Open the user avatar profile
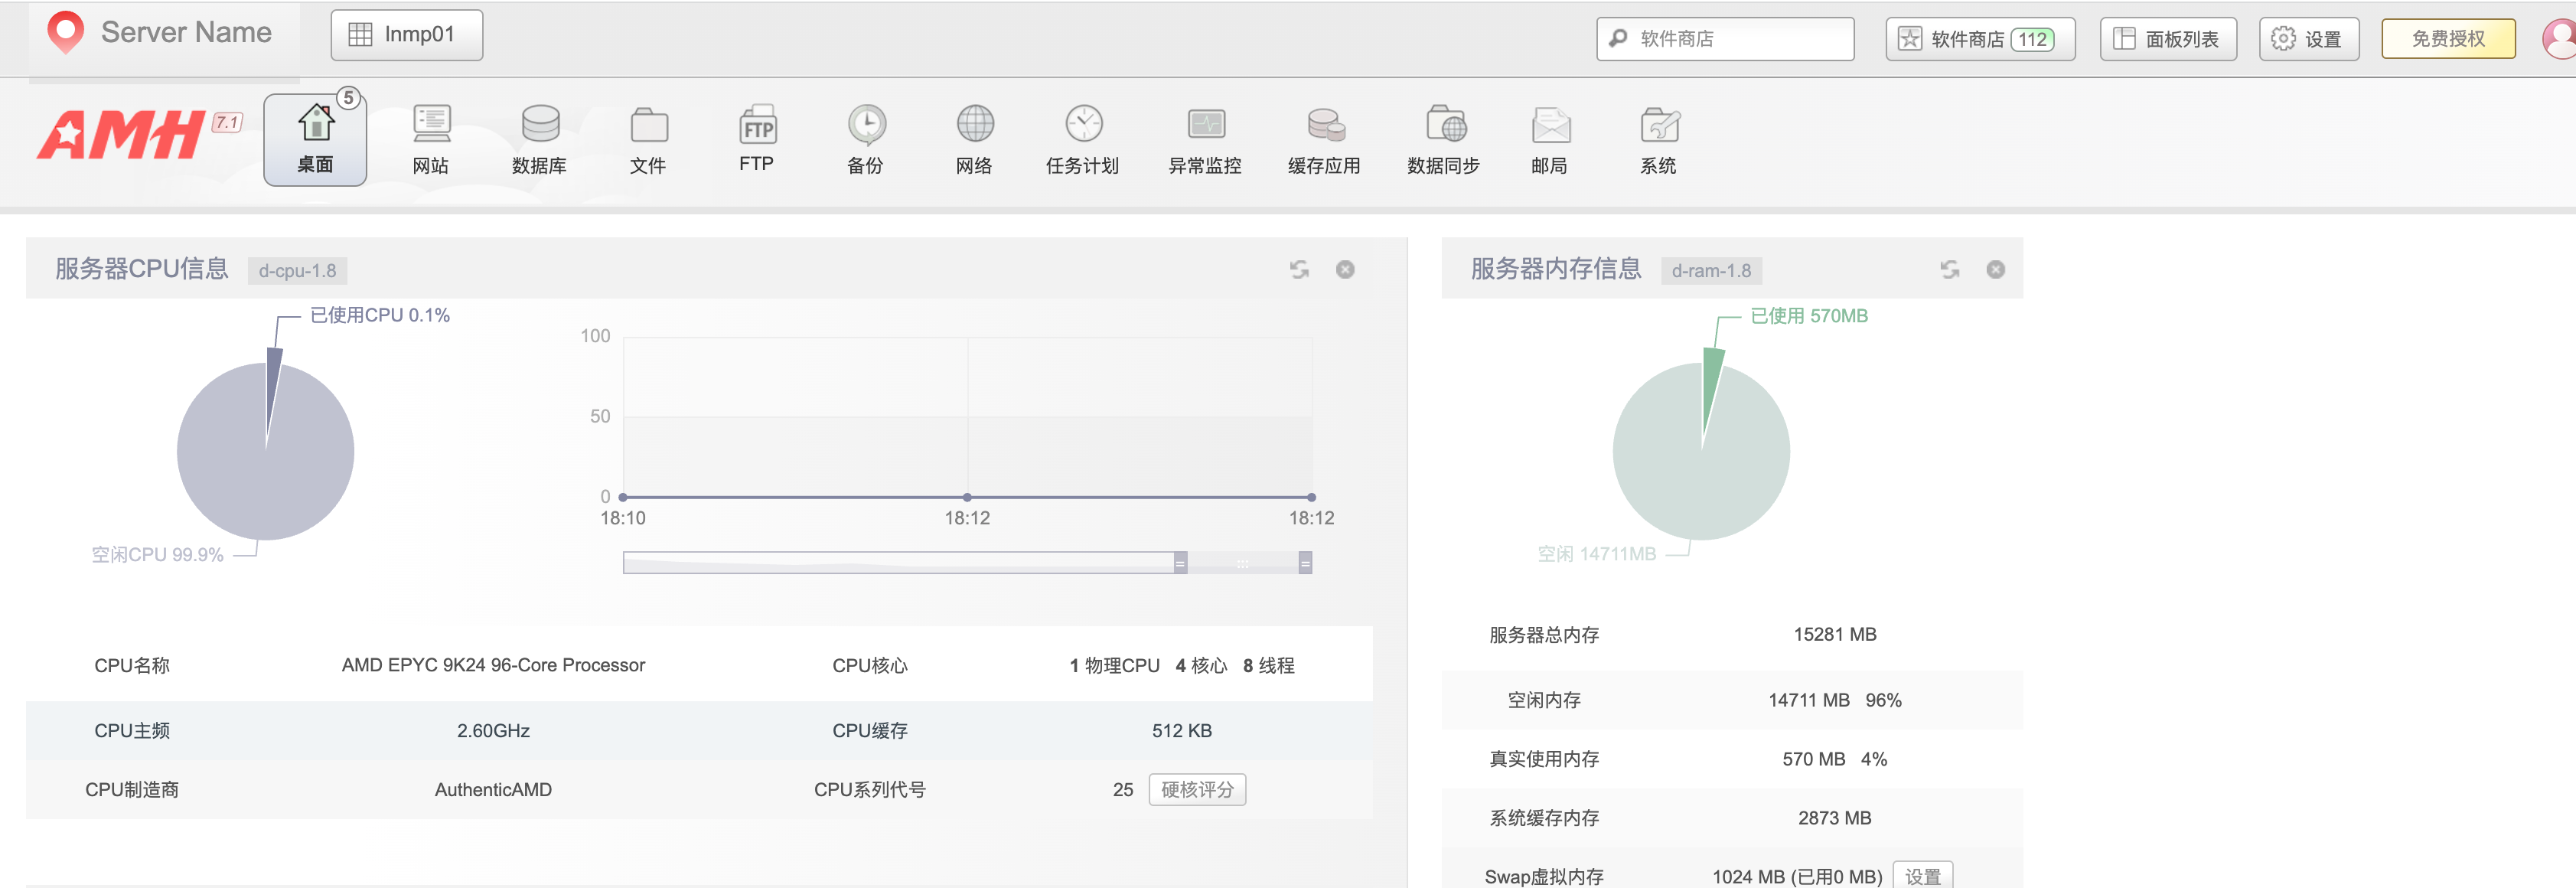Screen dimensions: 2576x888 click(x=2559, y=38)
